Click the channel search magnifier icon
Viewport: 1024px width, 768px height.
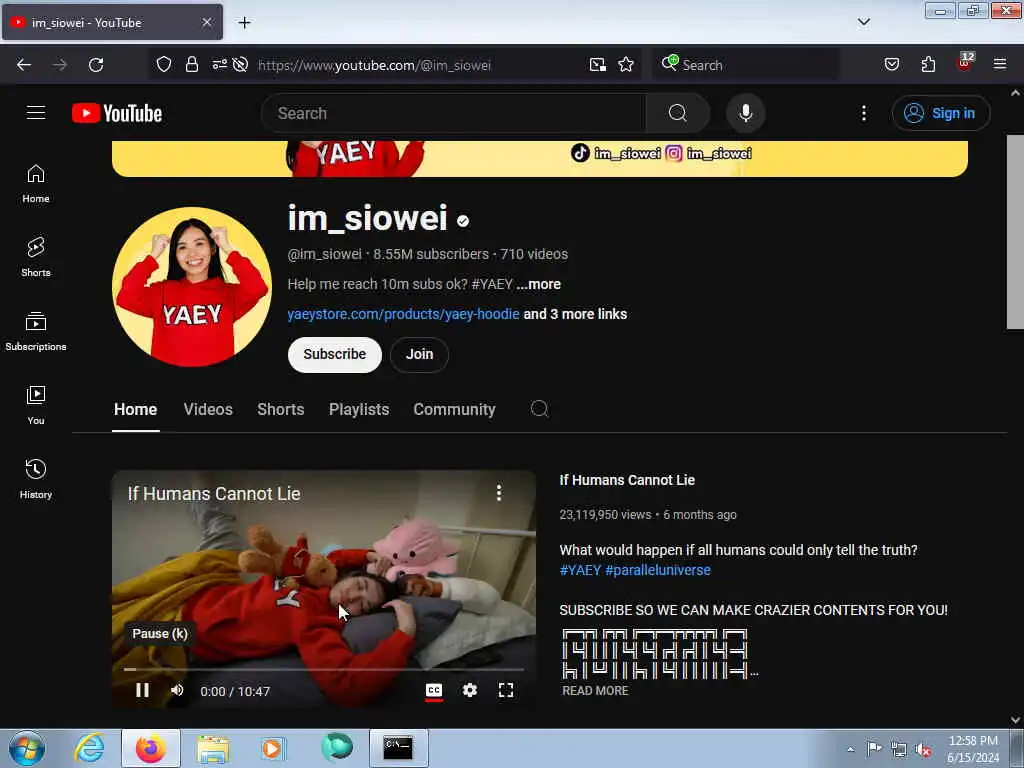tap(539, 409)
